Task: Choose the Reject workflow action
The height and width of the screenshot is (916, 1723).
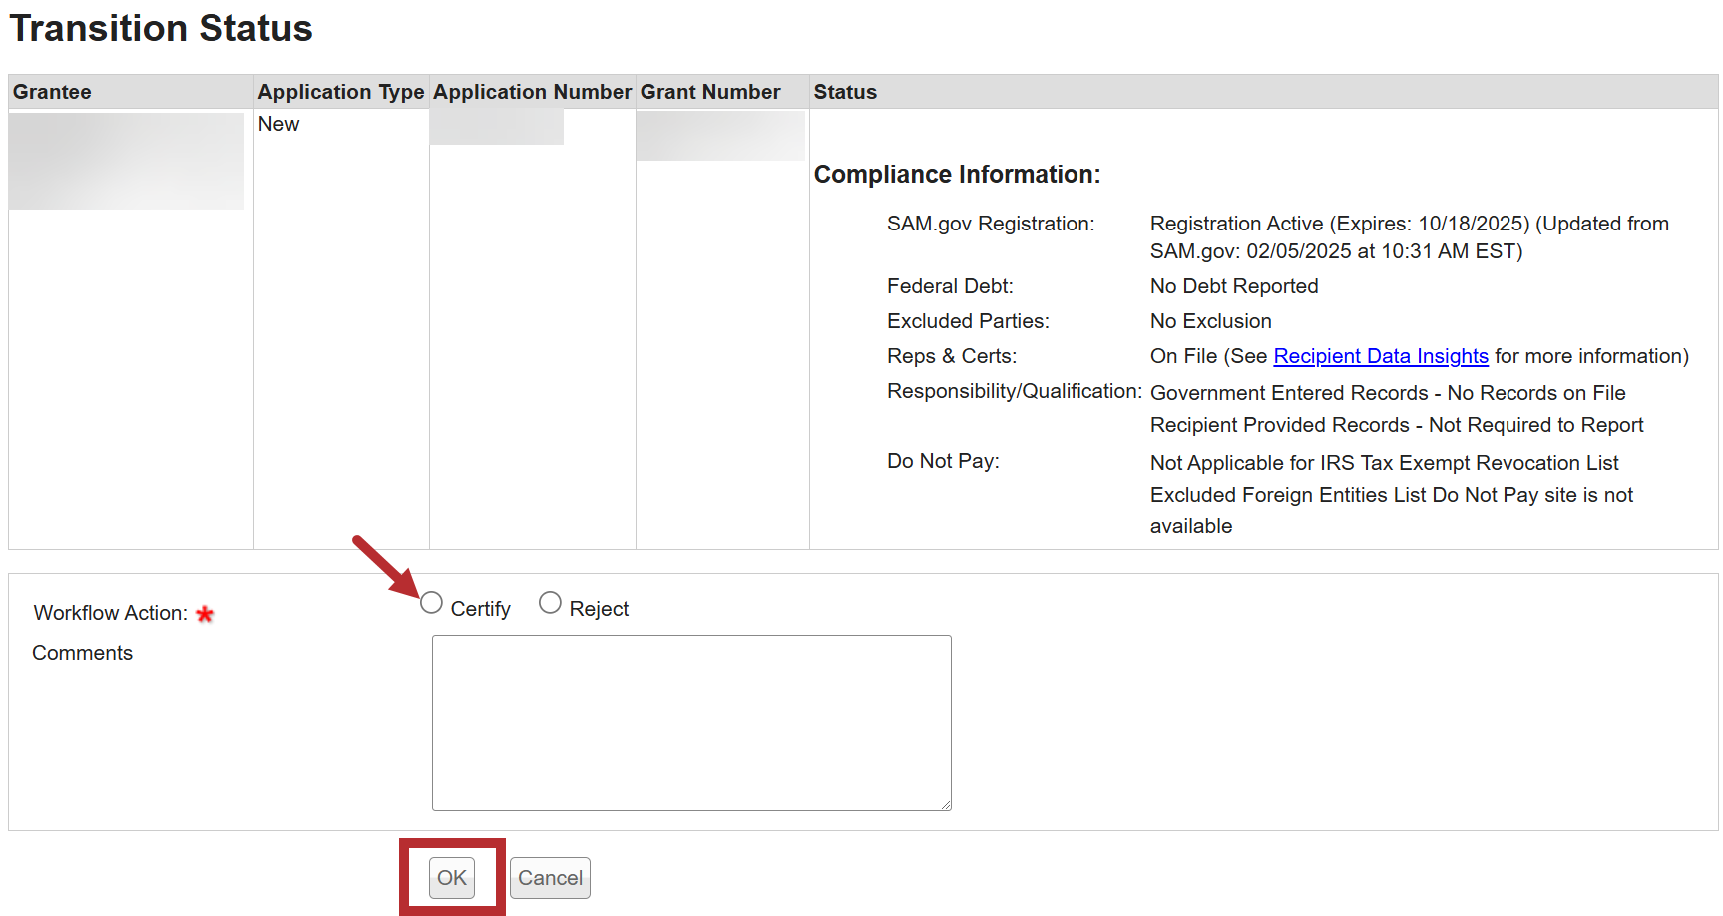Action: (550, 603)
